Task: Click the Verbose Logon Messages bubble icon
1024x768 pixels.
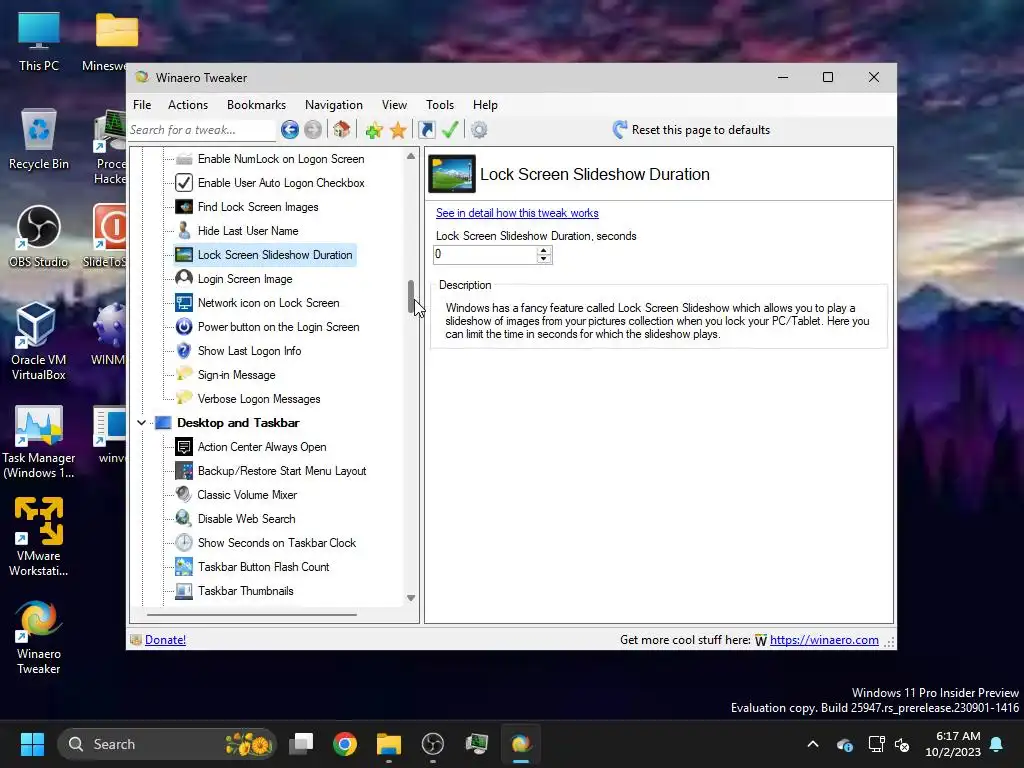Action: 184,398
